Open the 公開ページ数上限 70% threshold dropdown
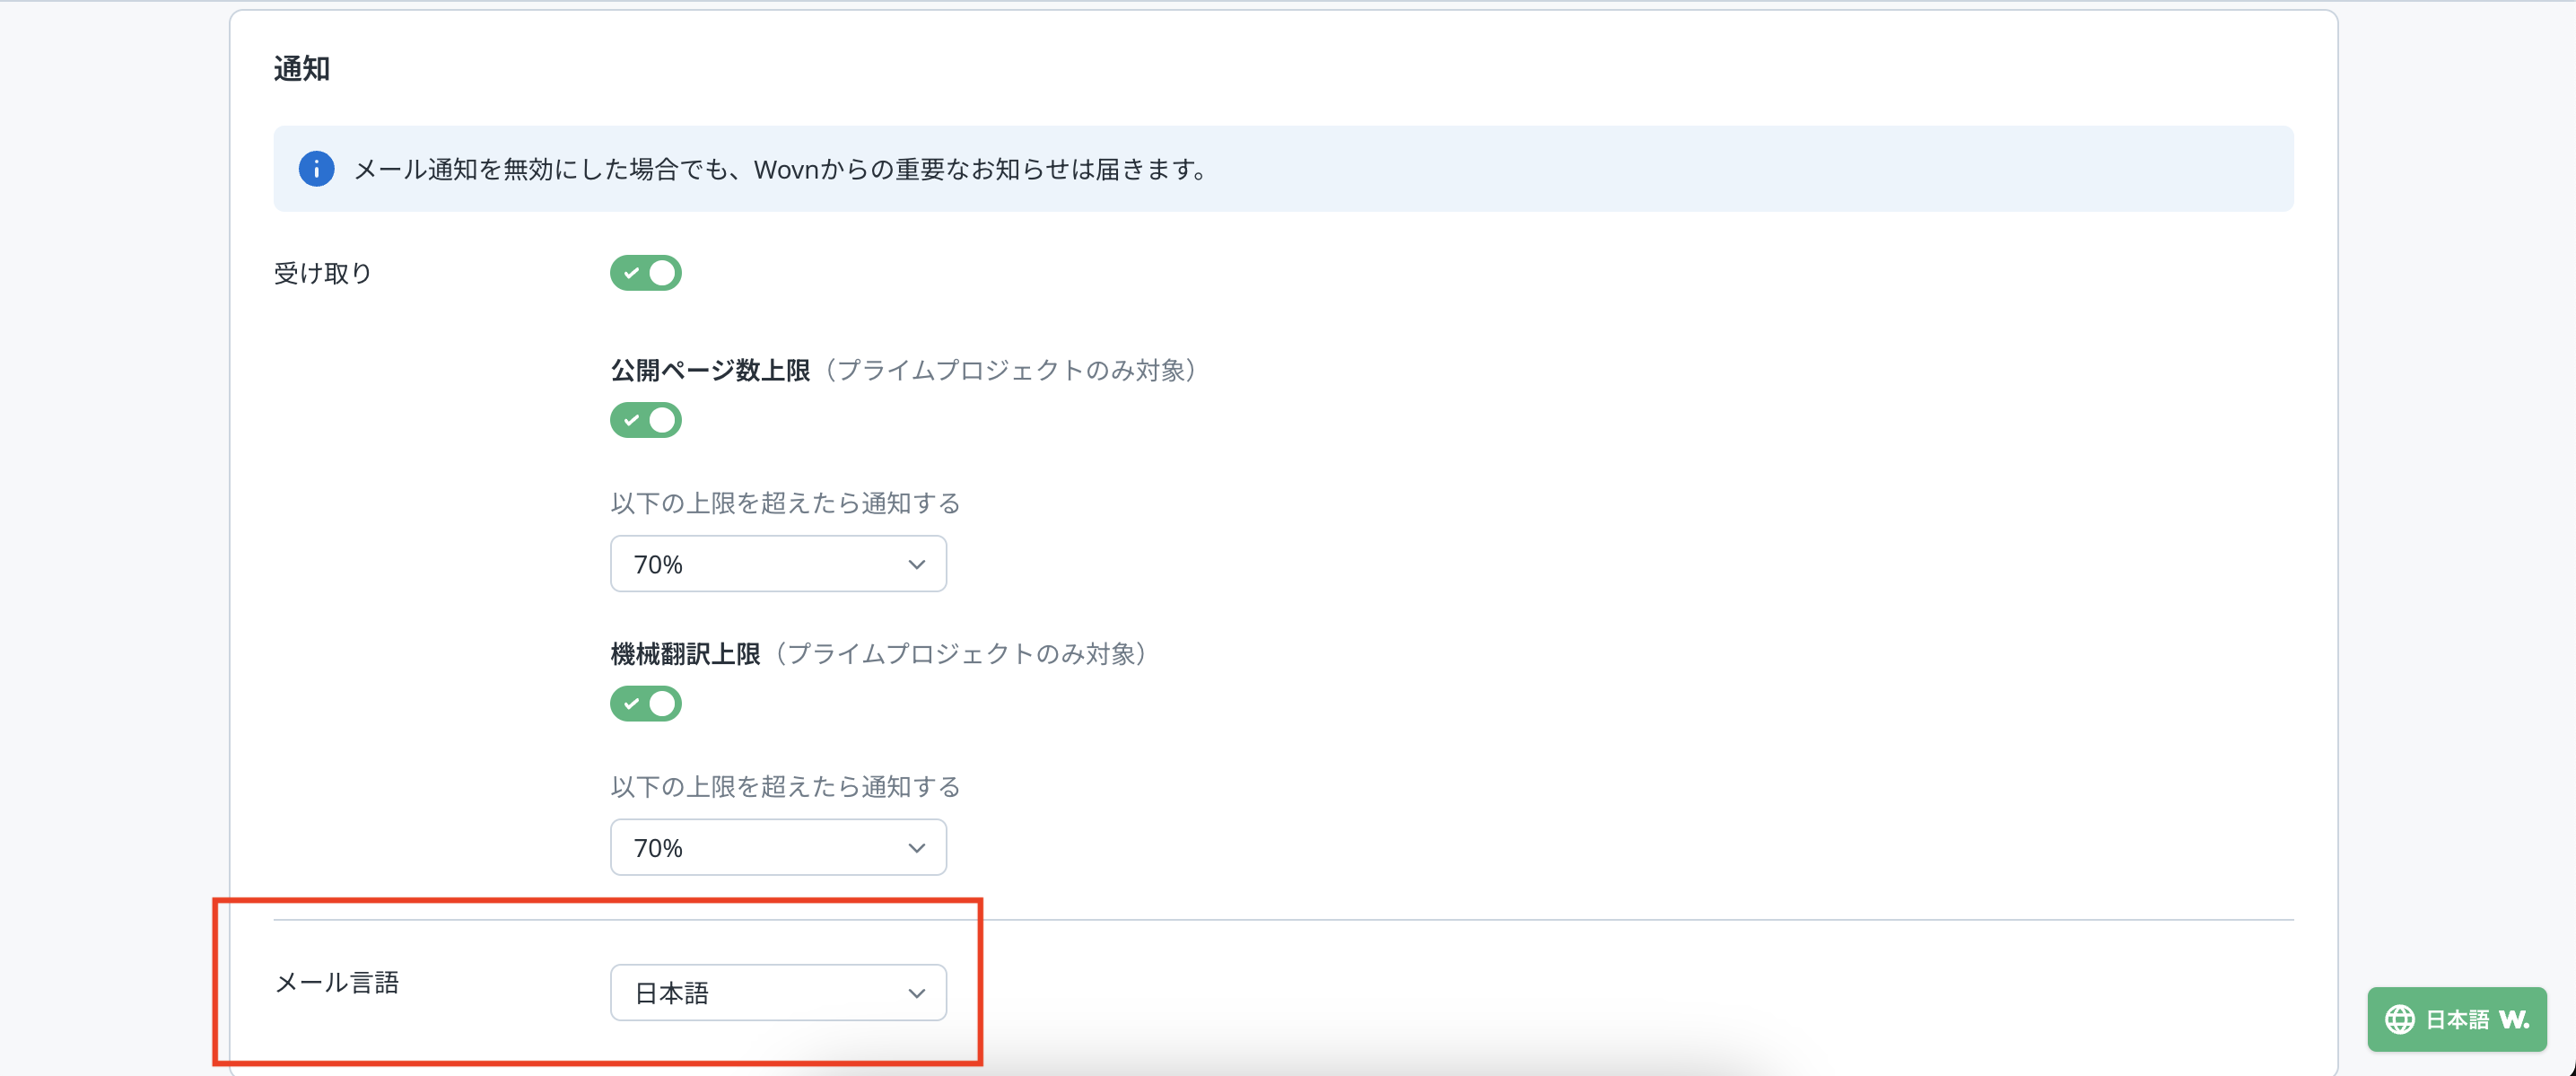Screen dimensions: 2576x1076 (x=777, y=564)
